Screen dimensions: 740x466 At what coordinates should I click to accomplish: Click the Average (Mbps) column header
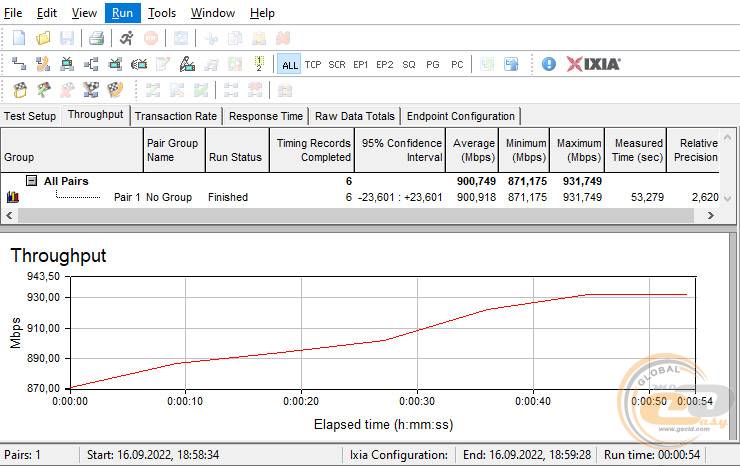pyautogui.click(x=473, y=150)
